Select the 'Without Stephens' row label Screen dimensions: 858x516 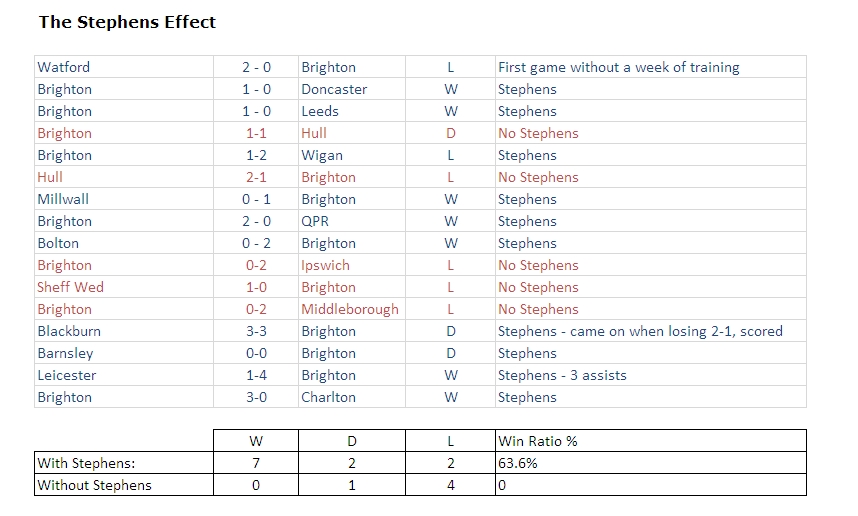[124, 485]
